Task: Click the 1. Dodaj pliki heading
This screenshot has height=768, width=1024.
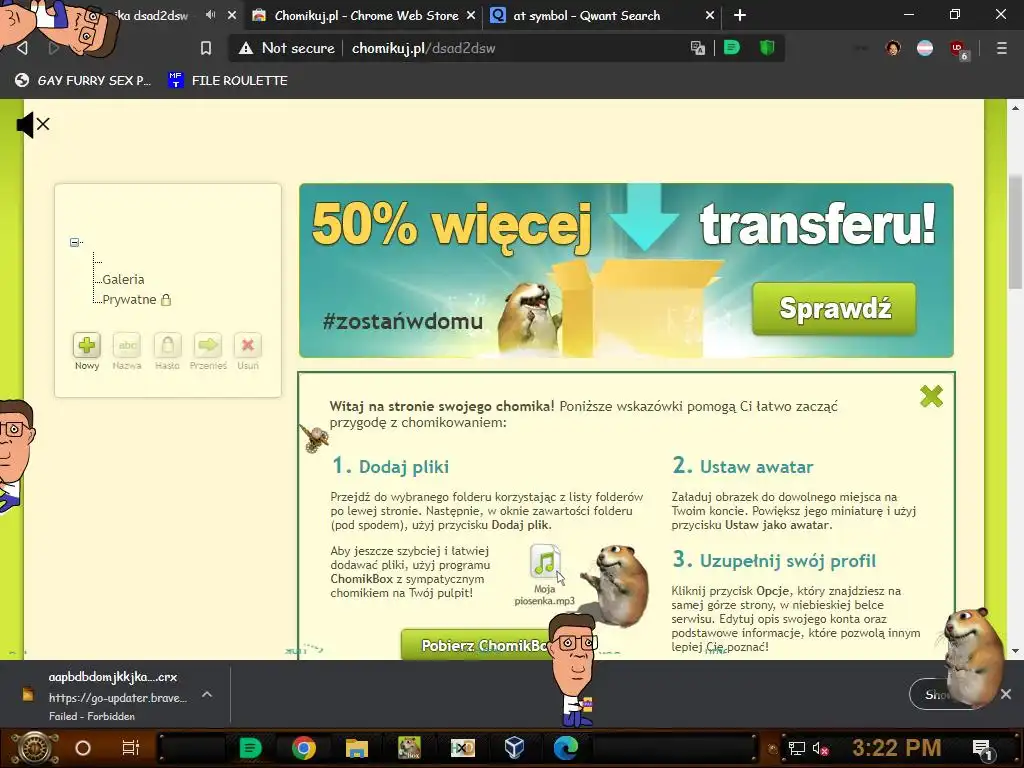Action: (391, 466)
